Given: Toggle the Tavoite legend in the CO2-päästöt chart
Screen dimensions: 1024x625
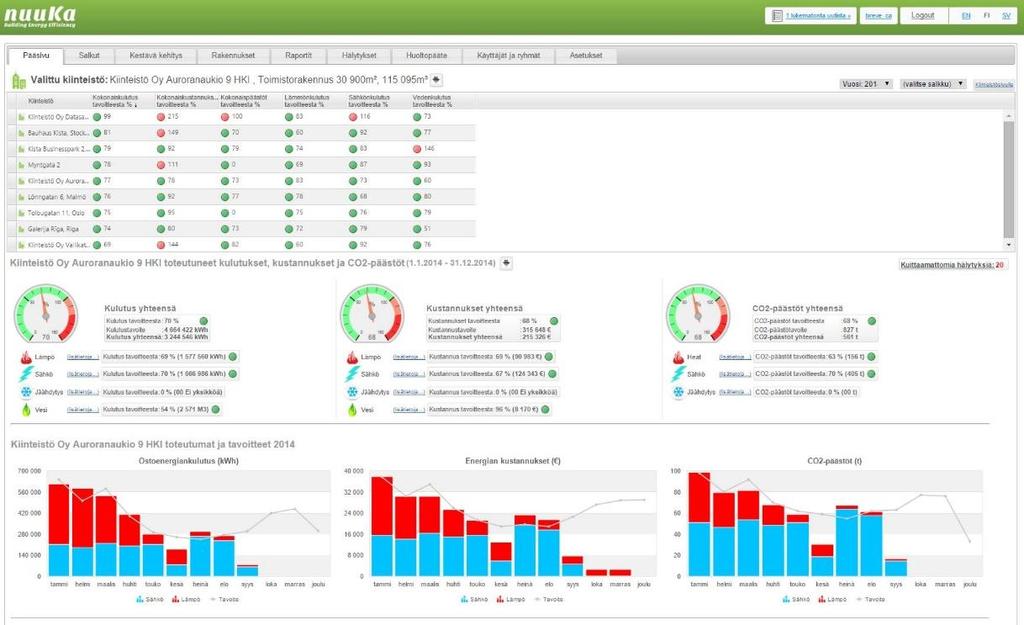Looking at the screenshot, I should (869, 600).
